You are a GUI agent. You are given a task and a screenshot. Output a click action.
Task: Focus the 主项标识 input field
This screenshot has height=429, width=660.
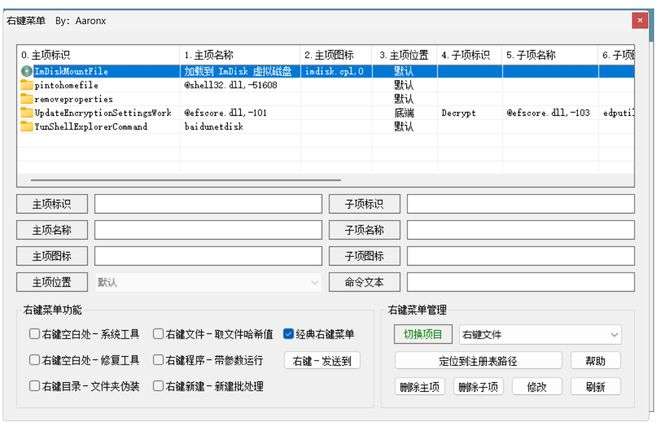(x=208, y=204)
